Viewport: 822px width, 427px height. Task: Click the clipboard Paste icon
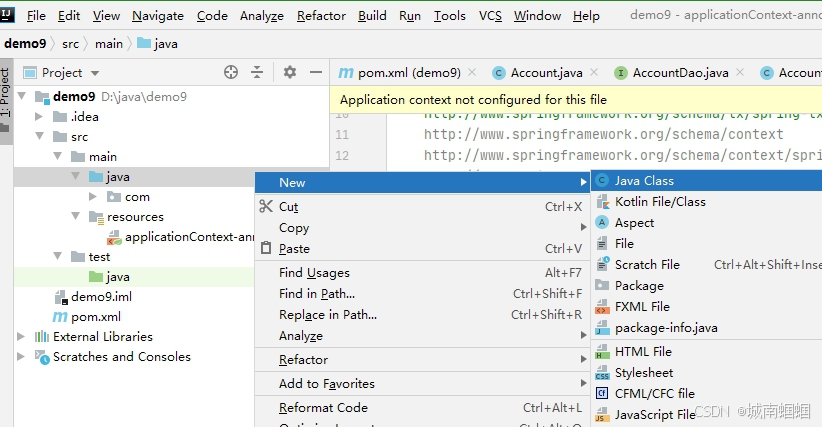click(266, 248)
